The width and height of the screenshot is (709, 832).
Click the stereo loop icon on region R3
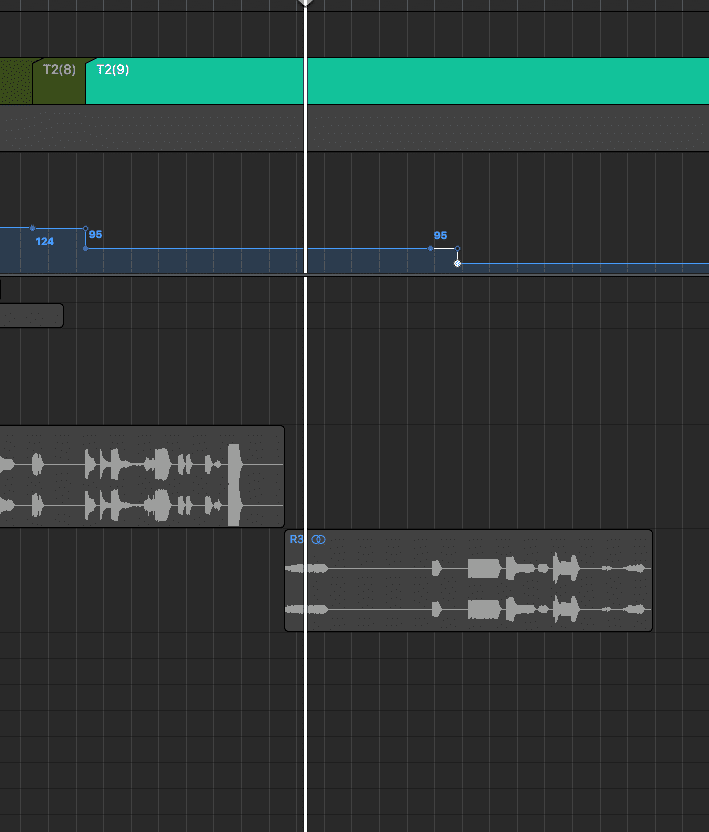tap(319, 540)
